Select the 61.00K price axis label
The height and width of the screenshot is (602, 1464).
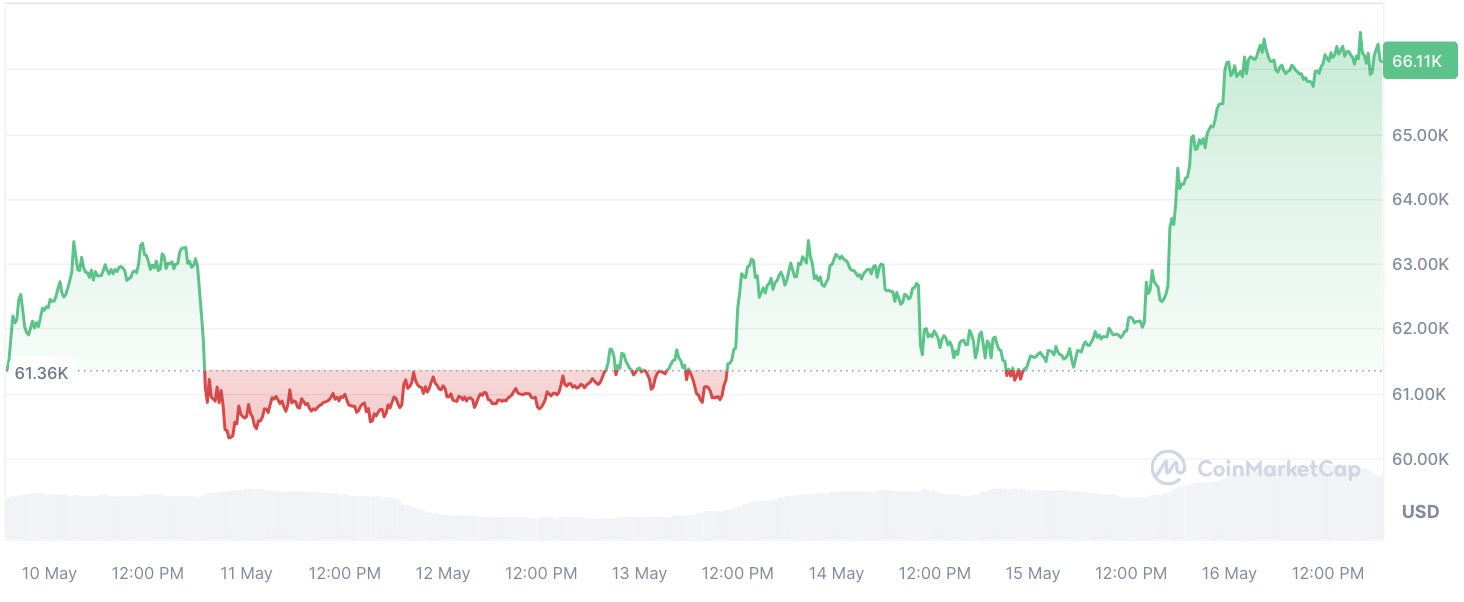click(1420, 395)
